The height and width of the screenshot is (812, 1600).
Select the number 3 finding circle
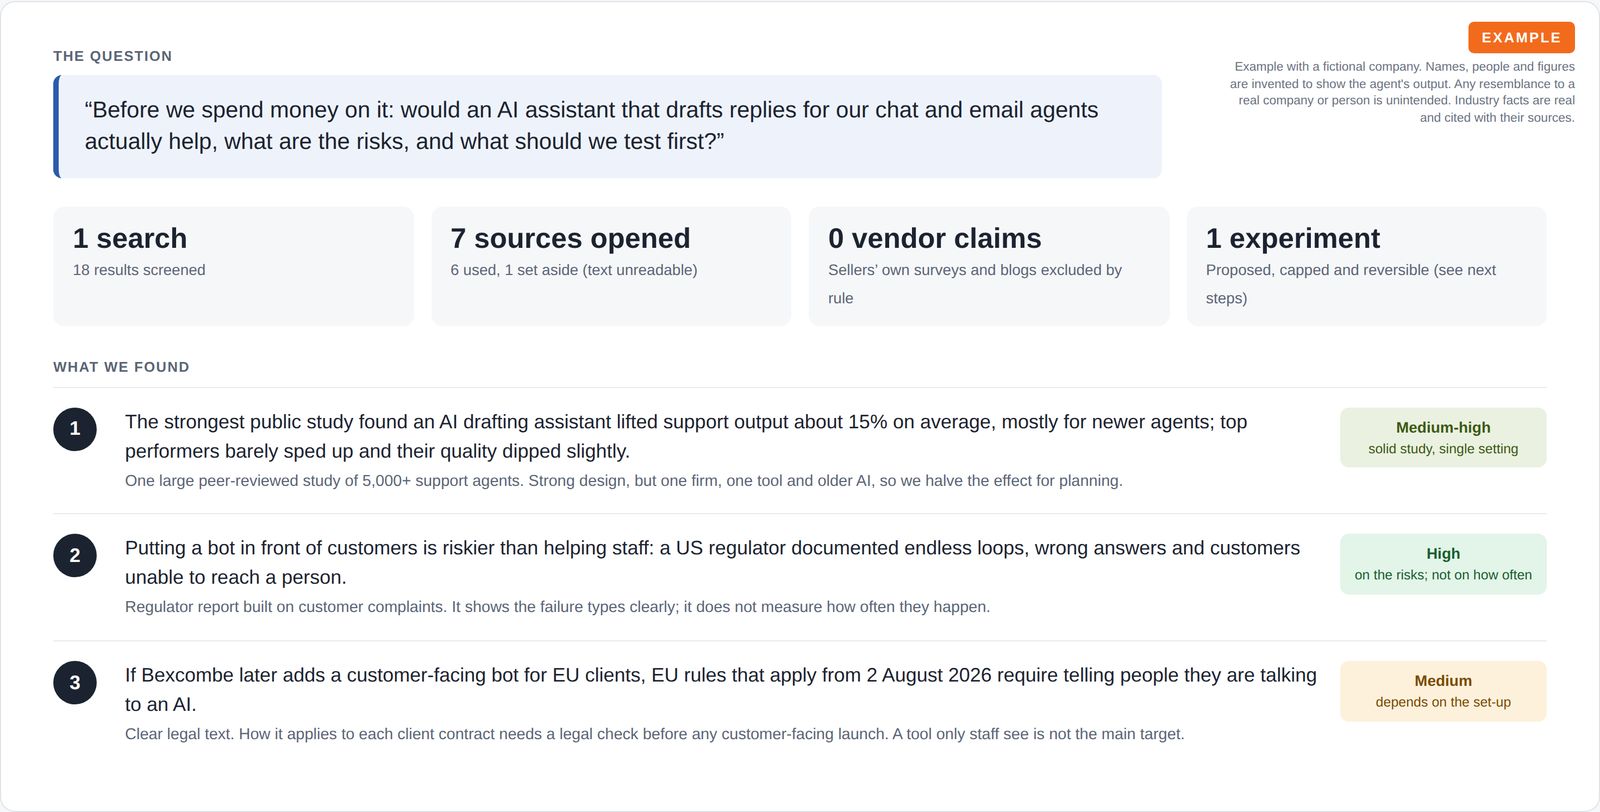pos(75,682)
